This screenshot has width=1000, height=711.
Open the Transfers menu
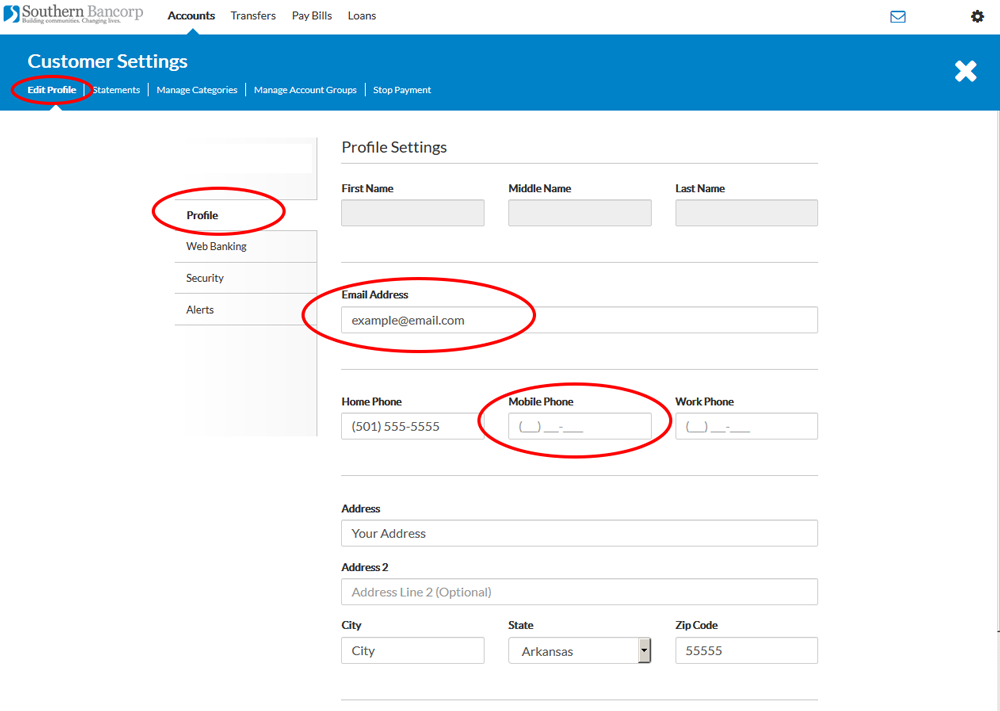point(253,16)
